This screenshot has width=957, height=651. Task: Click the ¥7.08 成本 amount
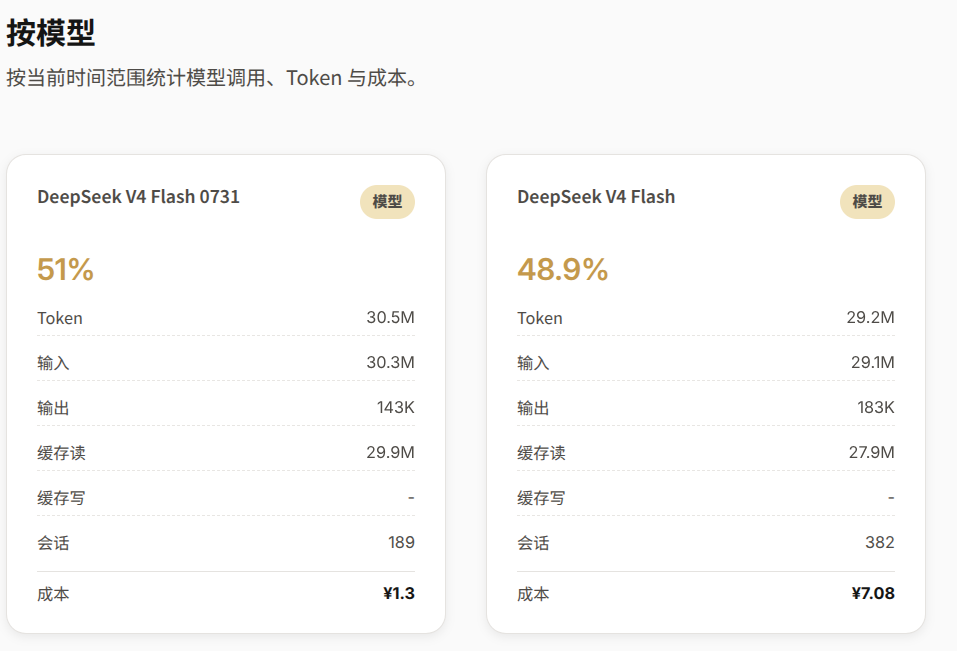pos(873,593)
